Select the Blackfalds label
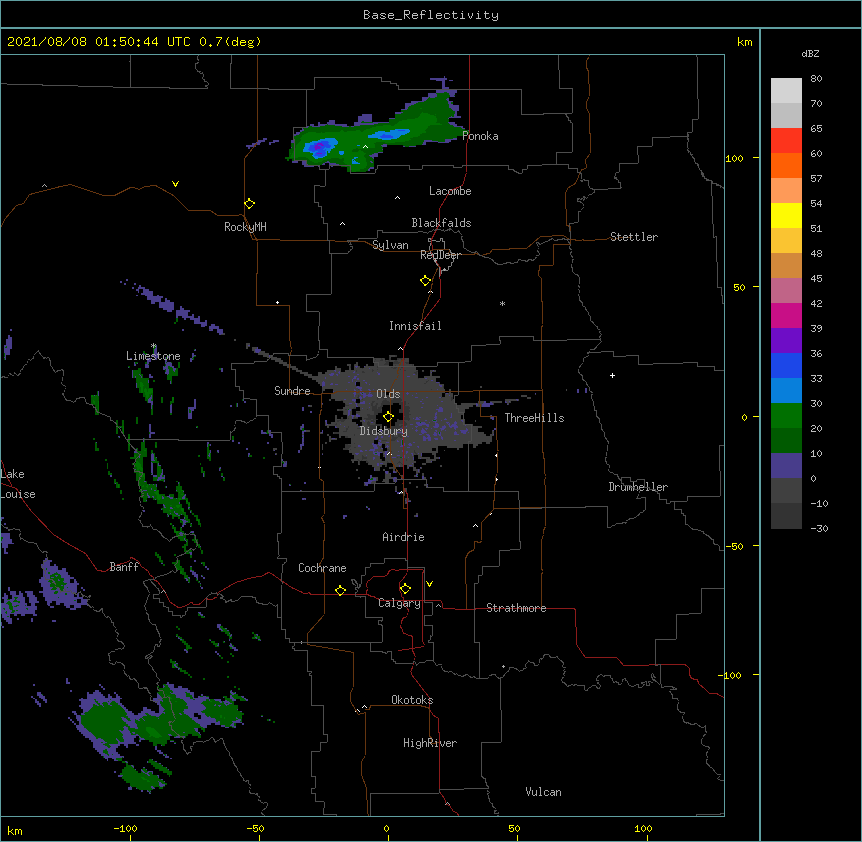This screenshot has height=842, width=862. tap(441, 223)
